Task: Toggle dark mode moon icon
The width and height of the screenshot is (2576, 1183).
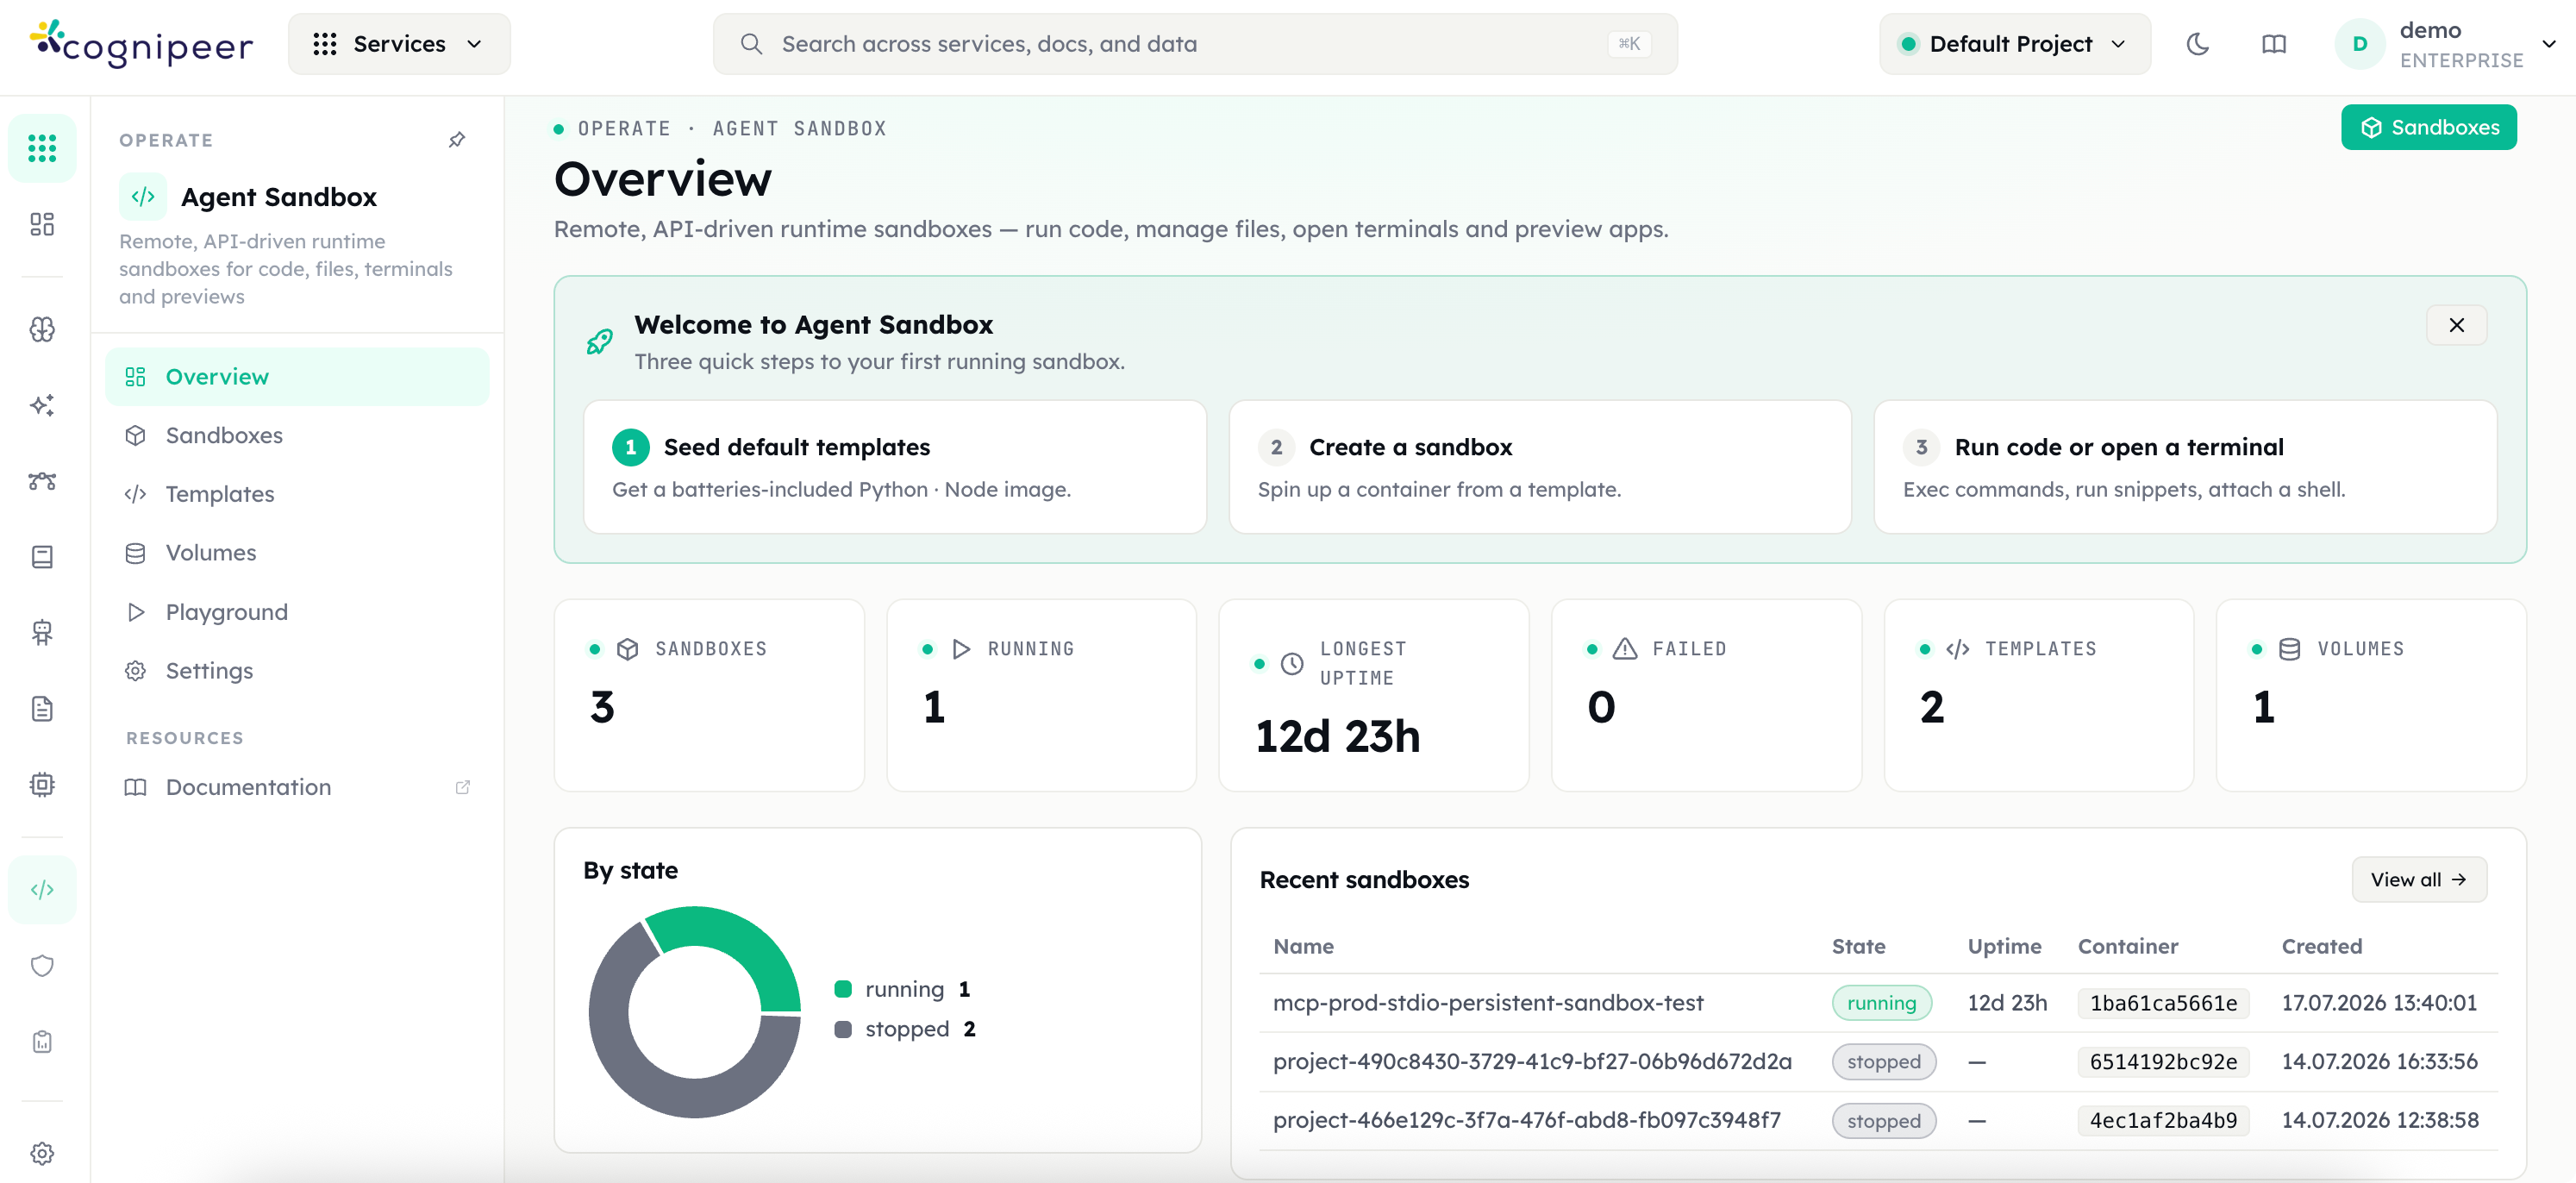Action: (2198, 44)
